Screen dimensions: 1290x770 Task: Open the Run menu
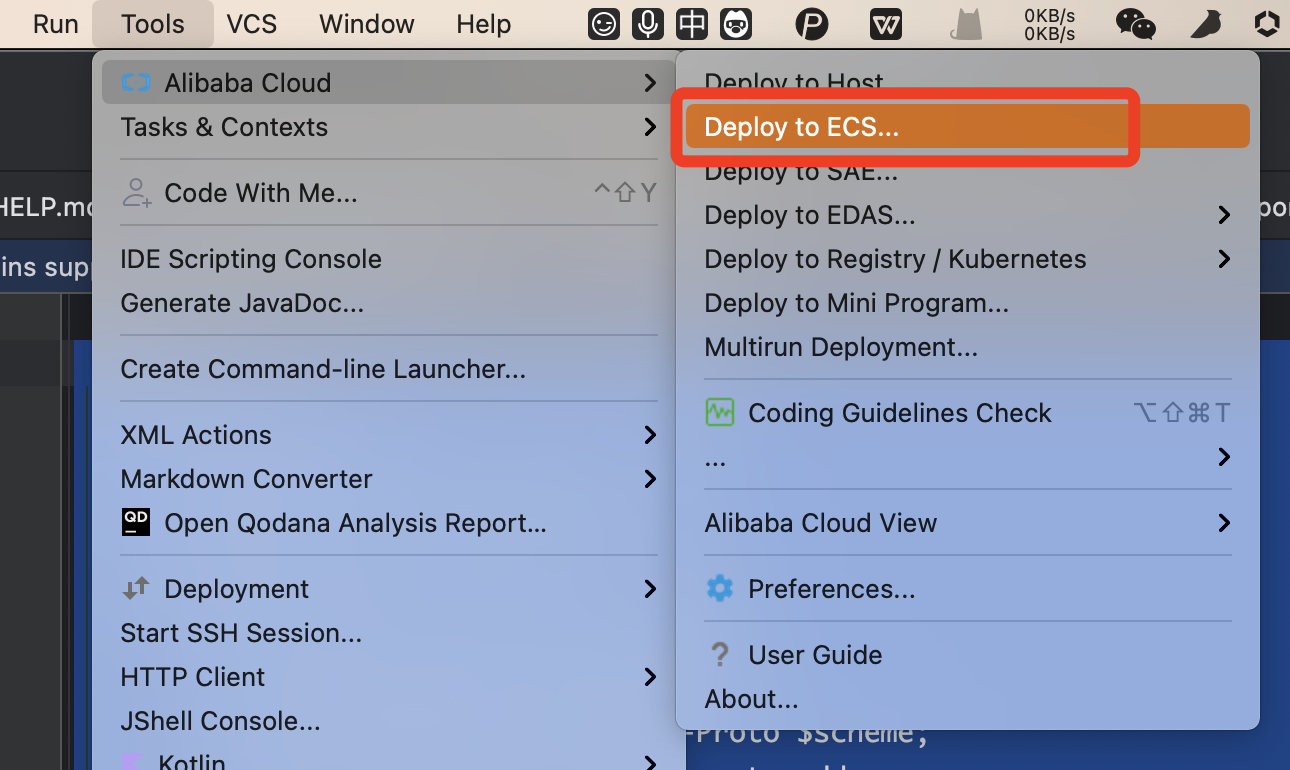point(55,24)
